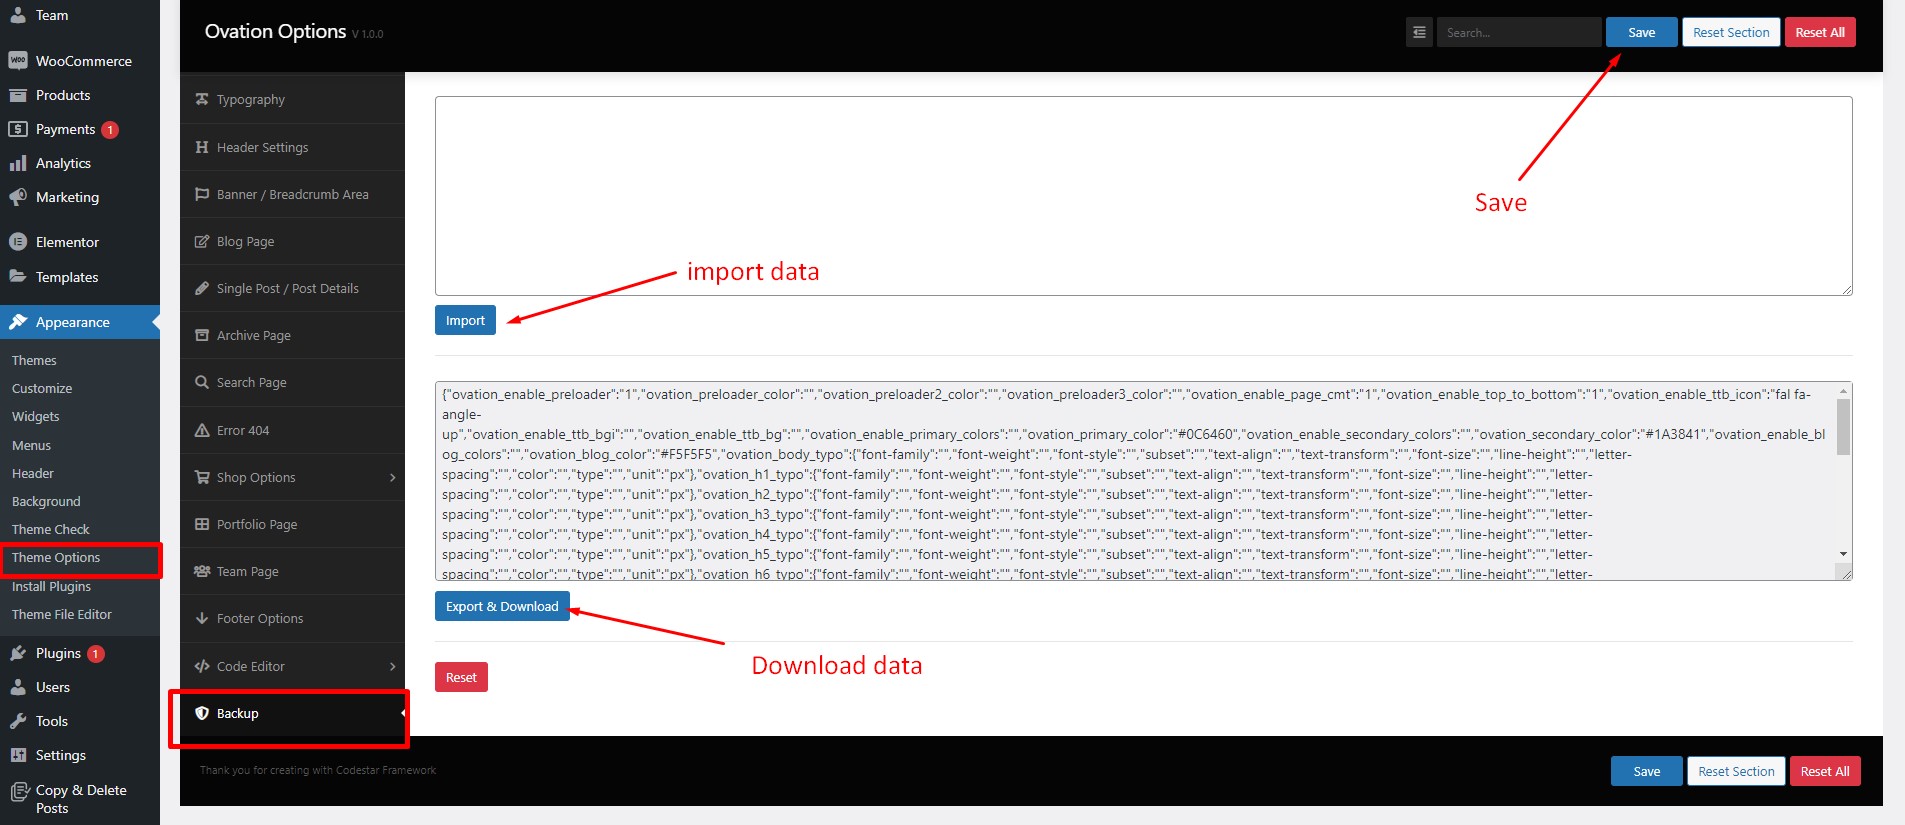Viewport: 1905px width, 825px height.
Task: Open Customize under Appearance
Action: [x=42, y=388]
